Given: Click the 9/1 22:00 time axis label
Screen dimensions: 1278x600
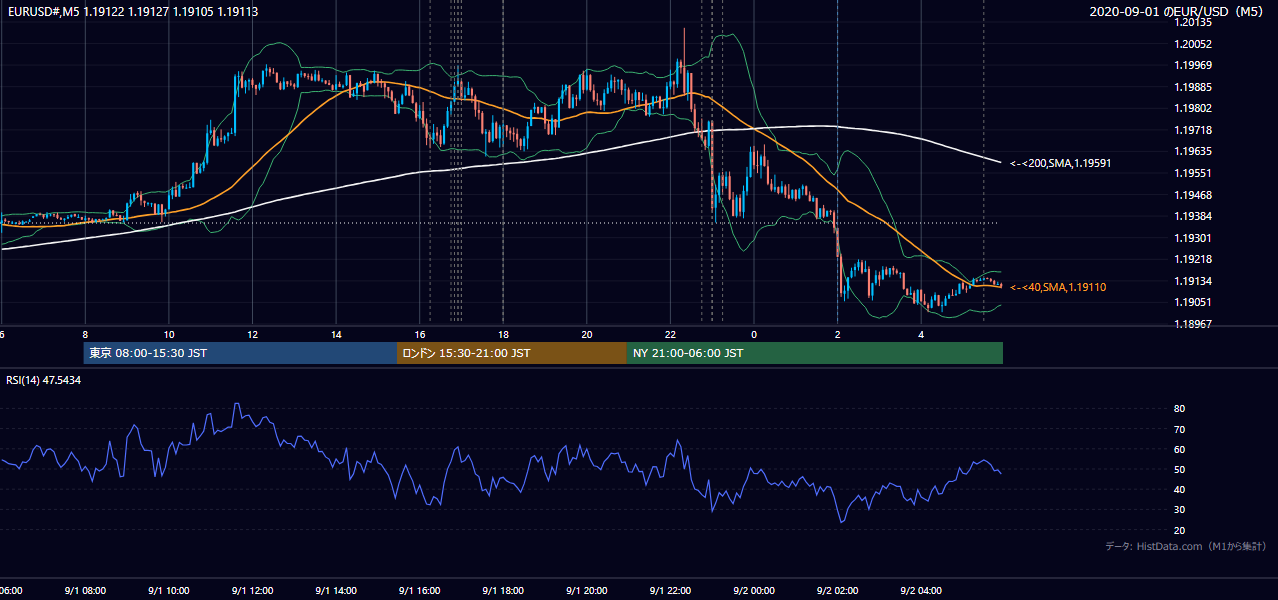Looking at the screenshot, I should coord(670,591).
